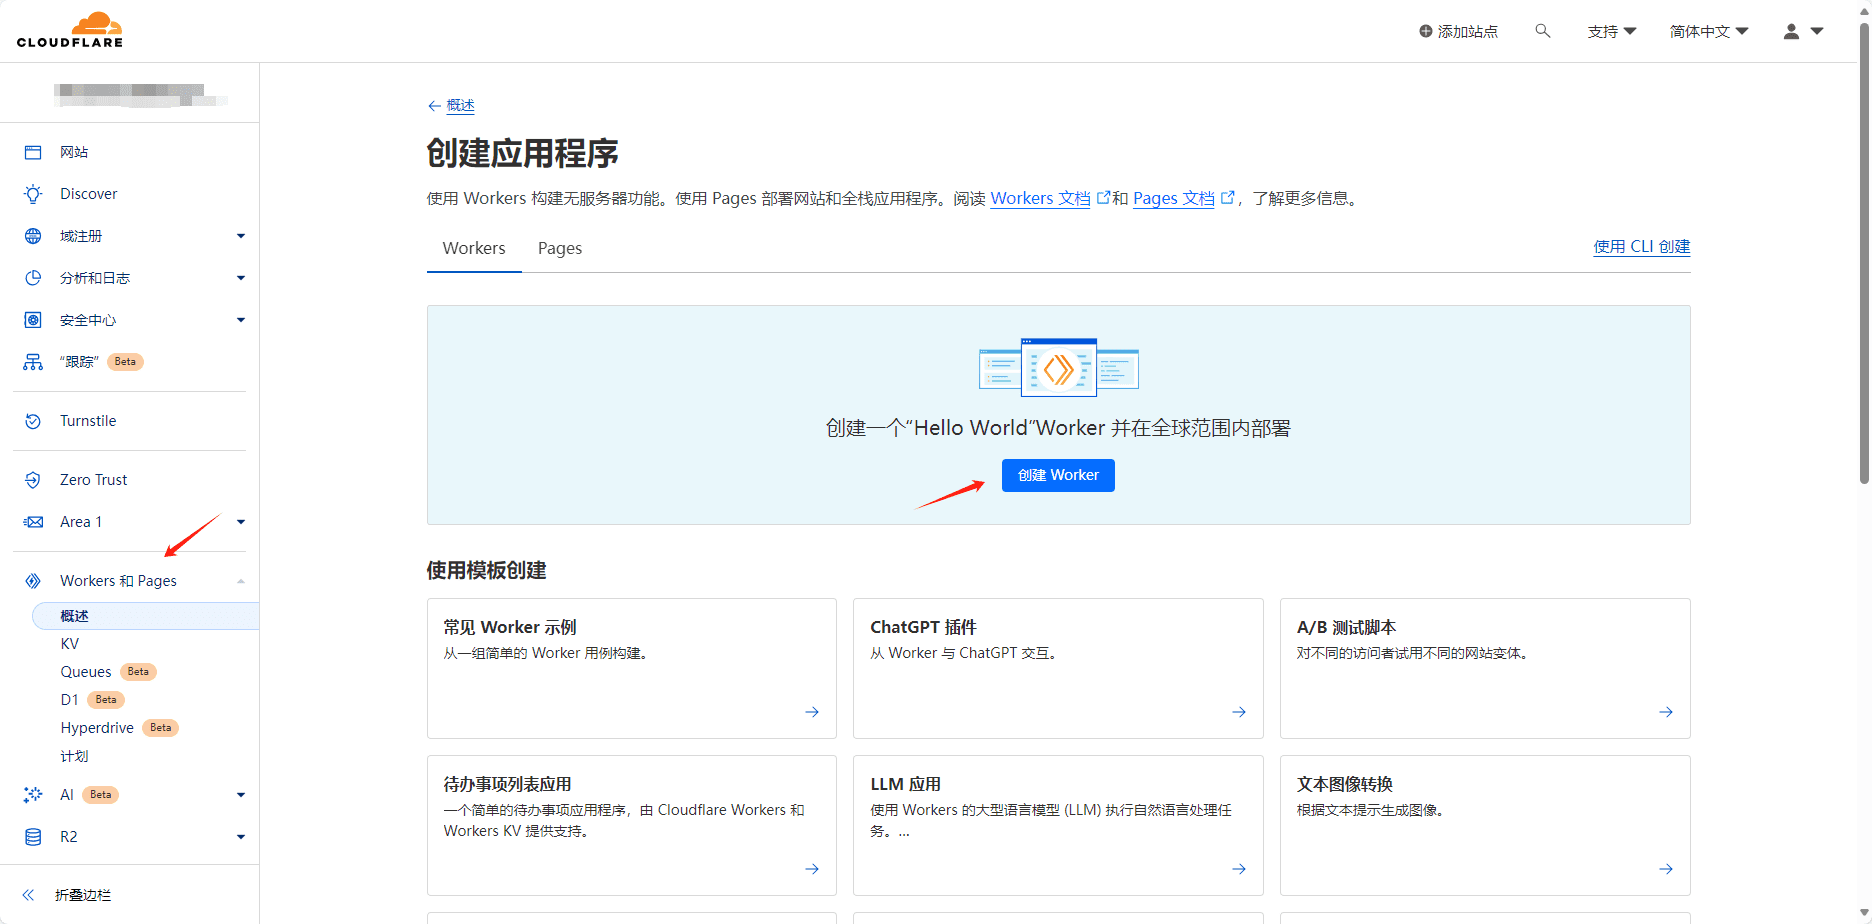Click the Discover sidebar label

89,194
